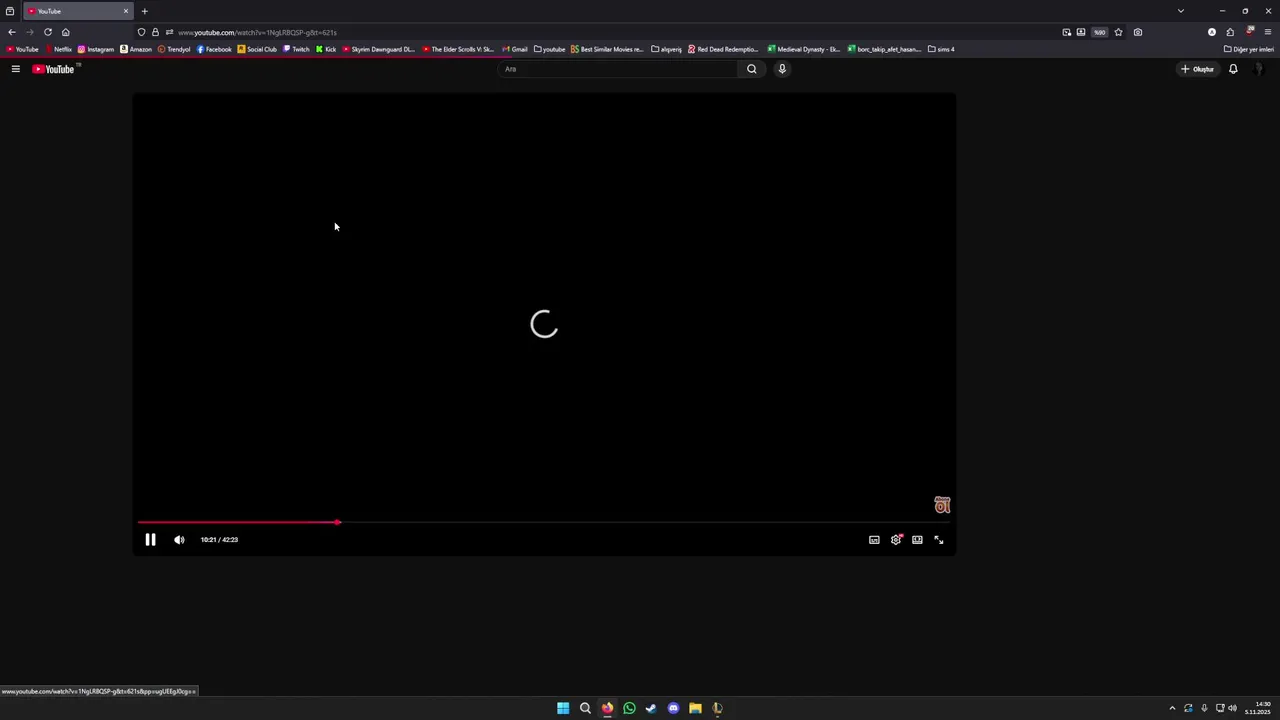
Task: Open the Medieval Dynasty bookmark
Action: (804, 49)
